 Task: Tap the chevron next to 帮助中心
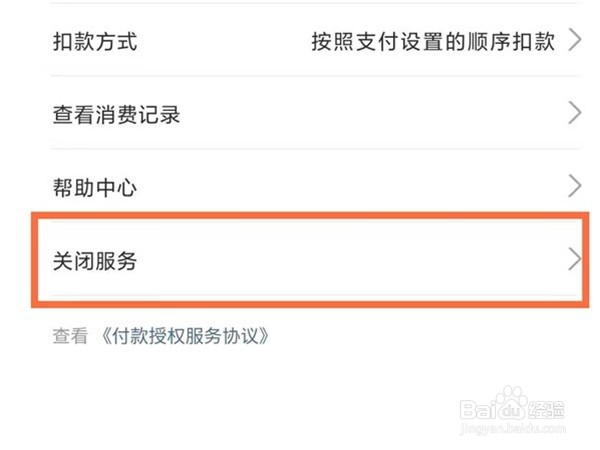574,186
